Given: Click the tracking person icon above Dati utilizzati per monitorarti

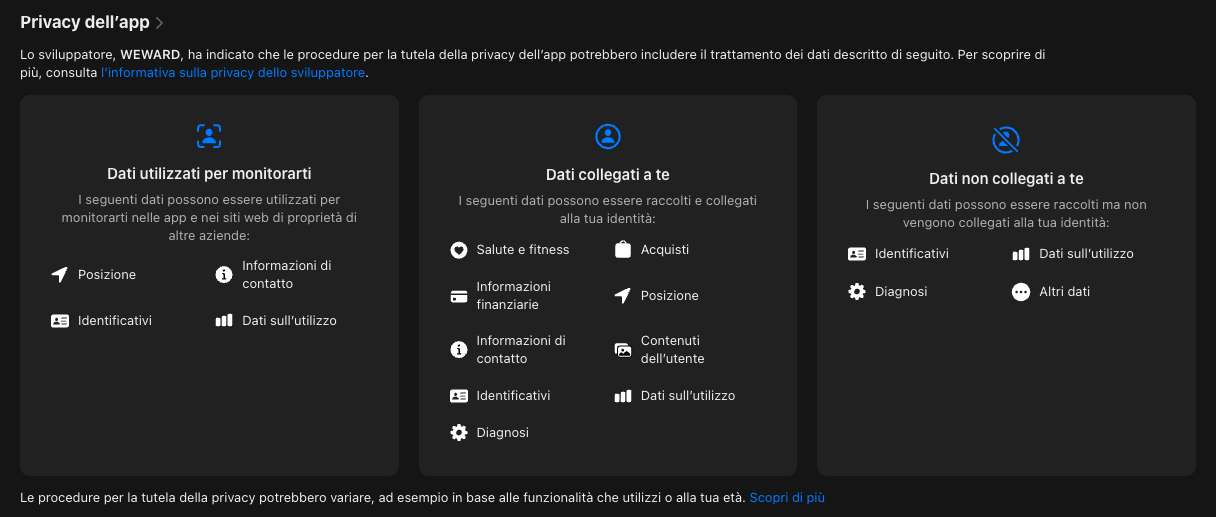Looking at the screenshot, I should point(209,136).
